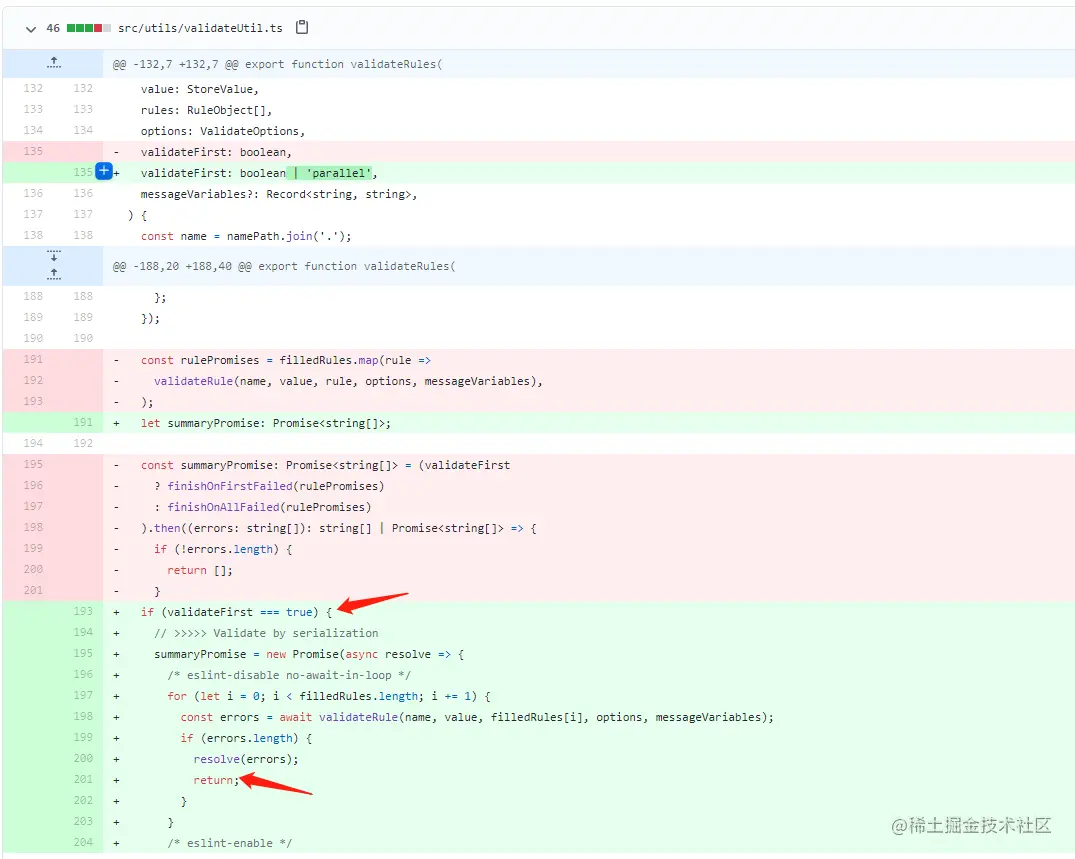Select old line number 195

33,465
